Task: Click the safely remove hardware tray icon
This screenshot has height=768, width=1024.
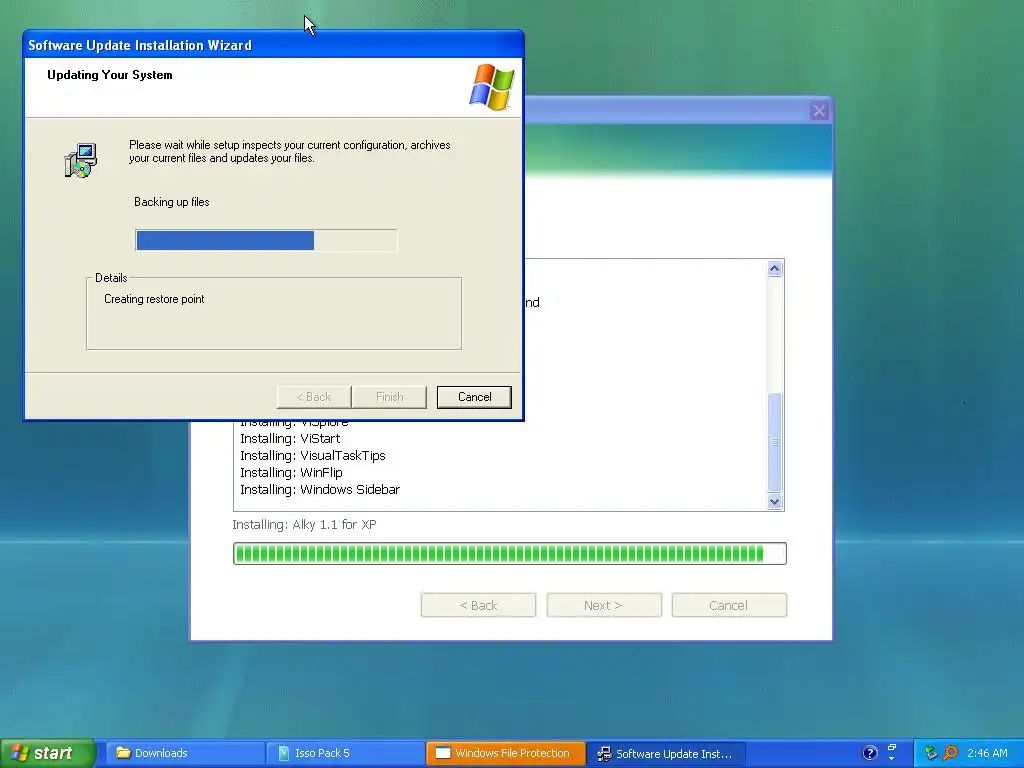Action: (931, 753)
